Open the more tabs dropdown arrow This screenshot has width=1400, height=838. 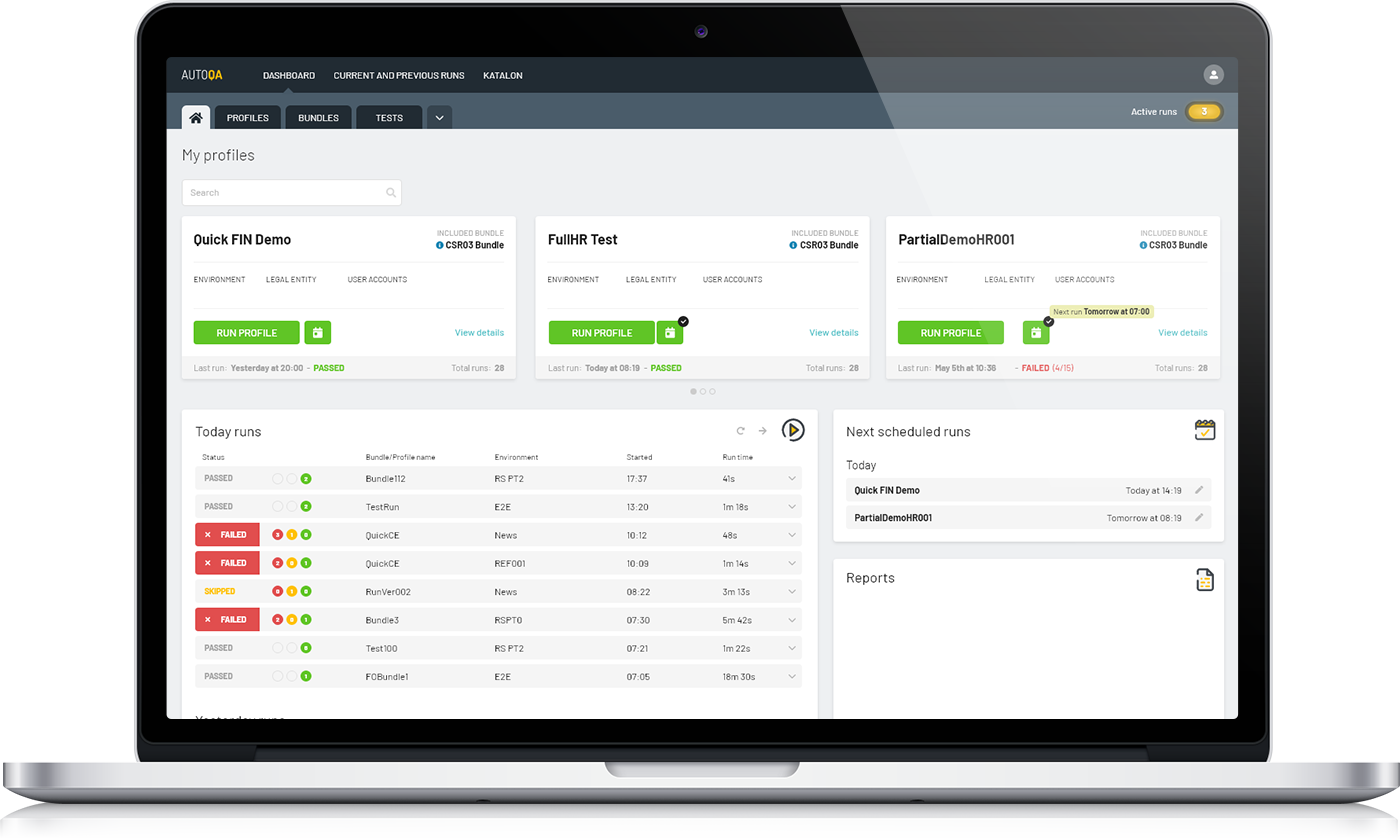pos(439,118)
